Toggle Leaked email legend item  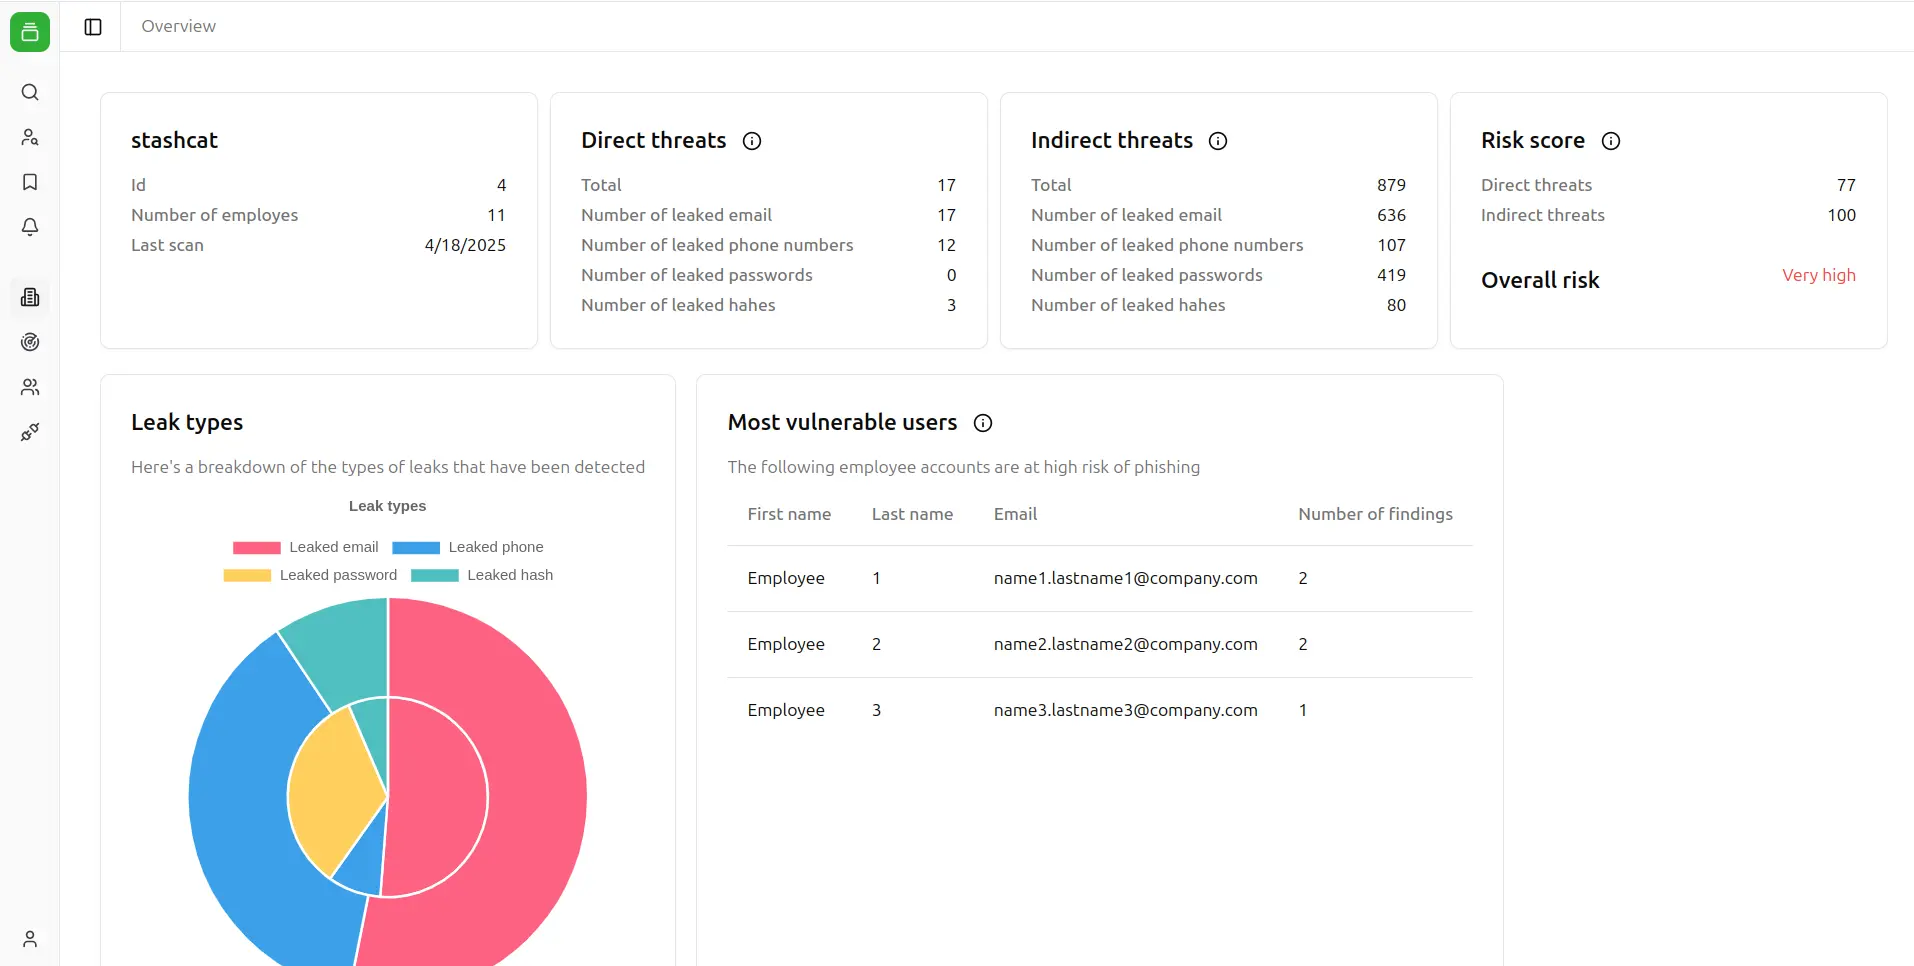[306, 547]
